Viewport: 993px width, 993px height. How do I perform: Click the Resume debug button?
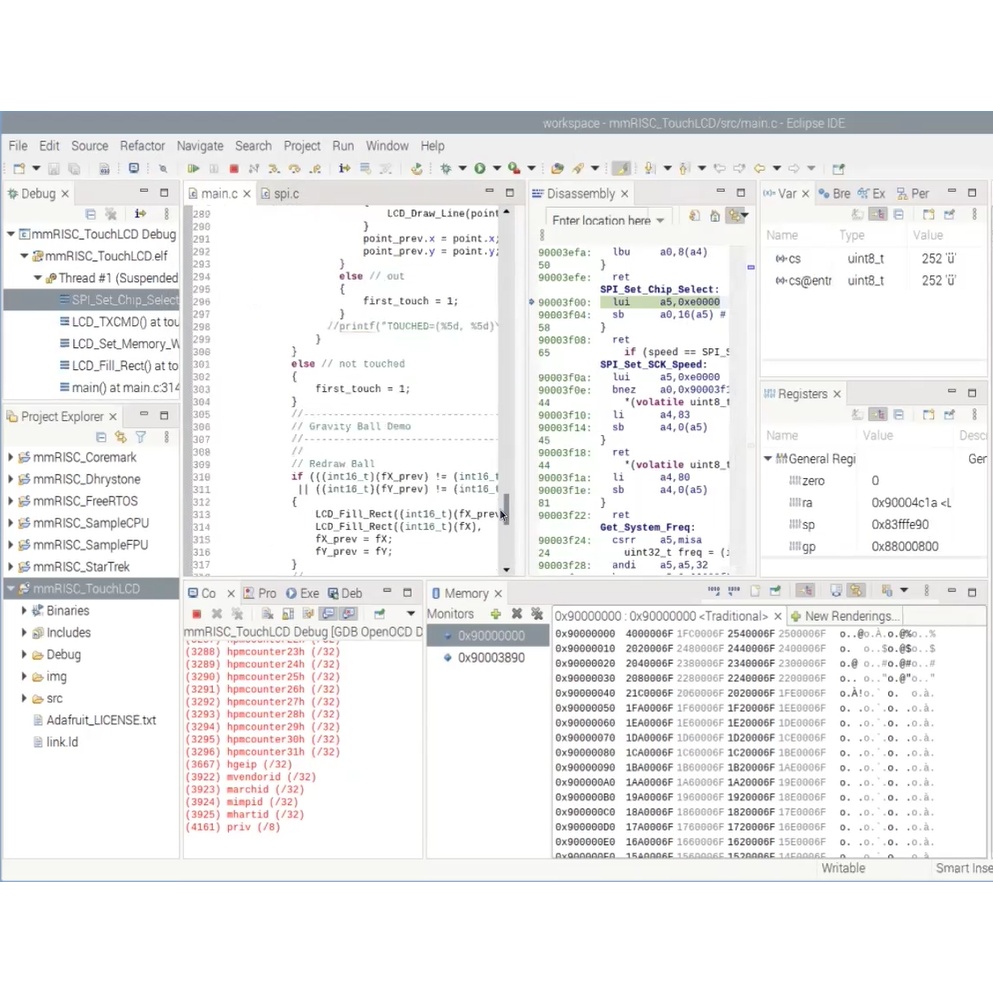point(193,168)
